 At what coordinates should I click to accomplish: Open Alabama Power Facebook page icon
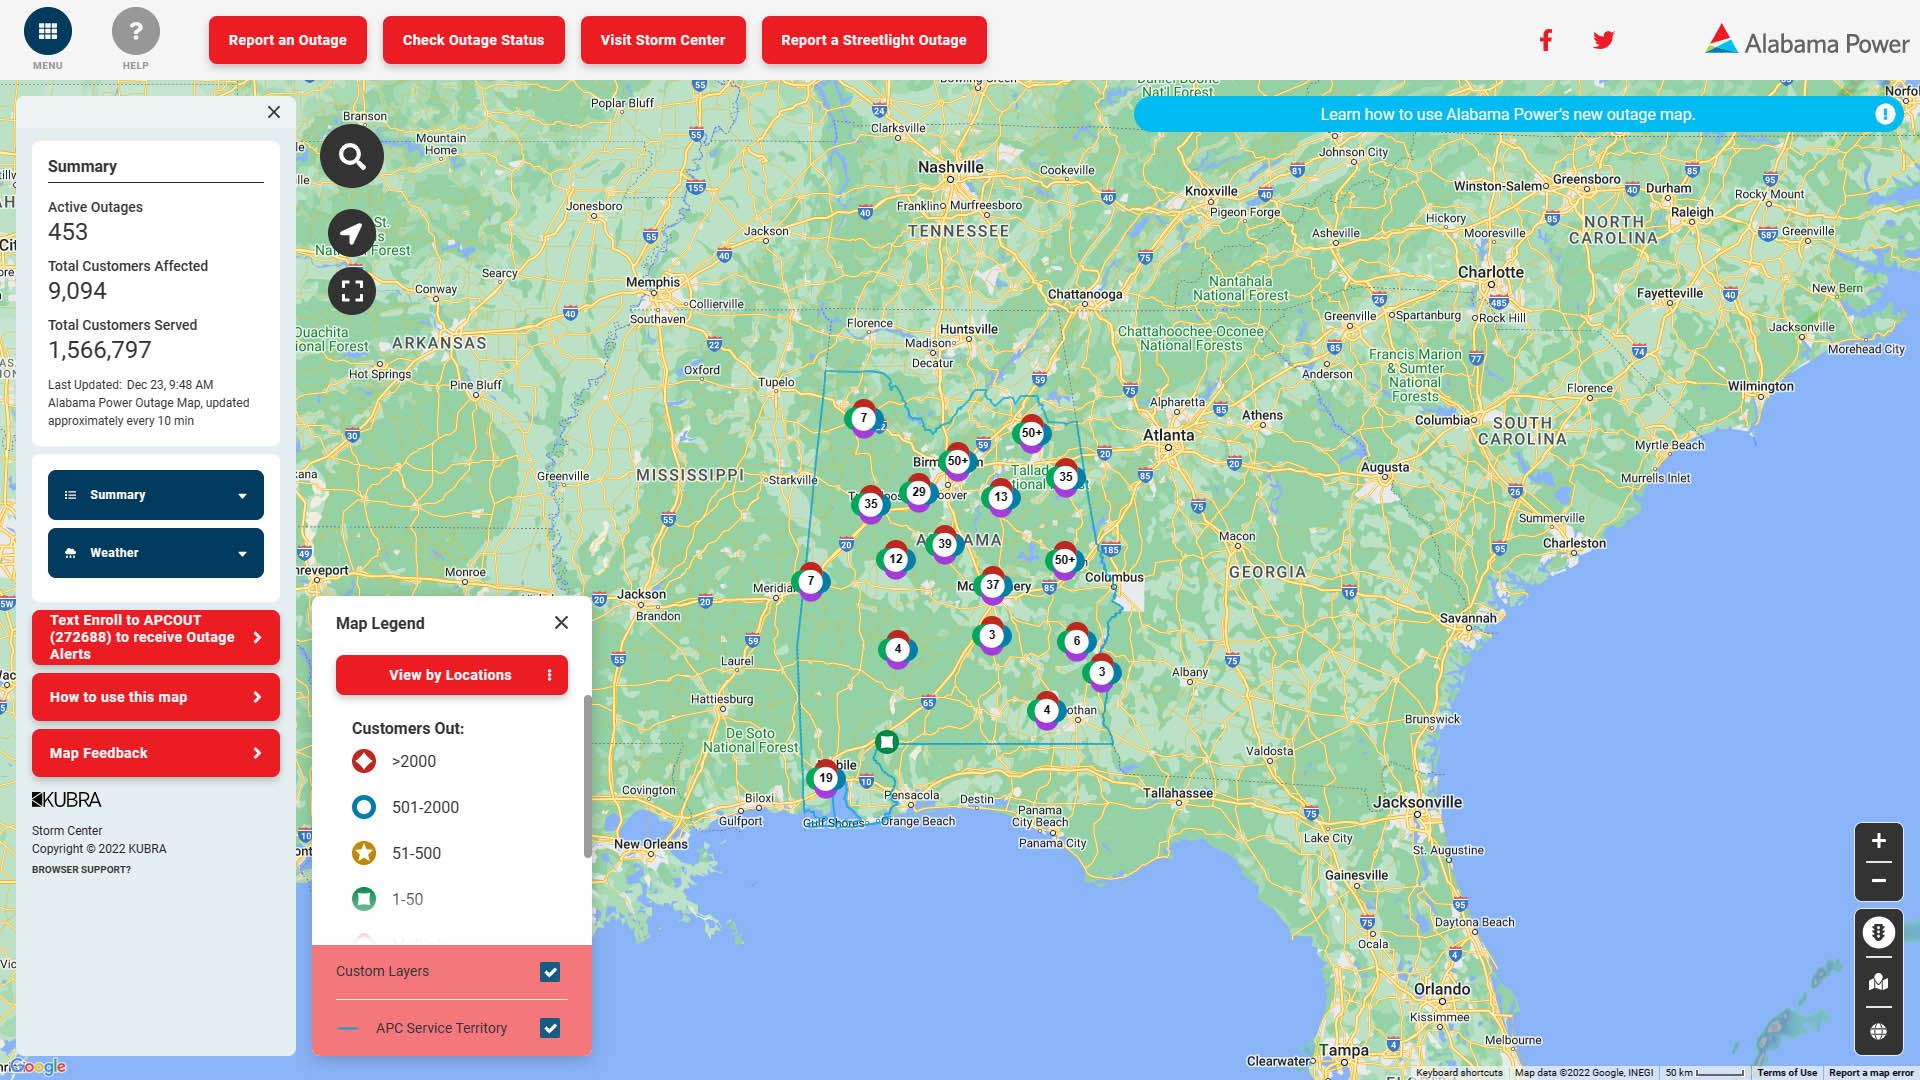[1545, 40]
